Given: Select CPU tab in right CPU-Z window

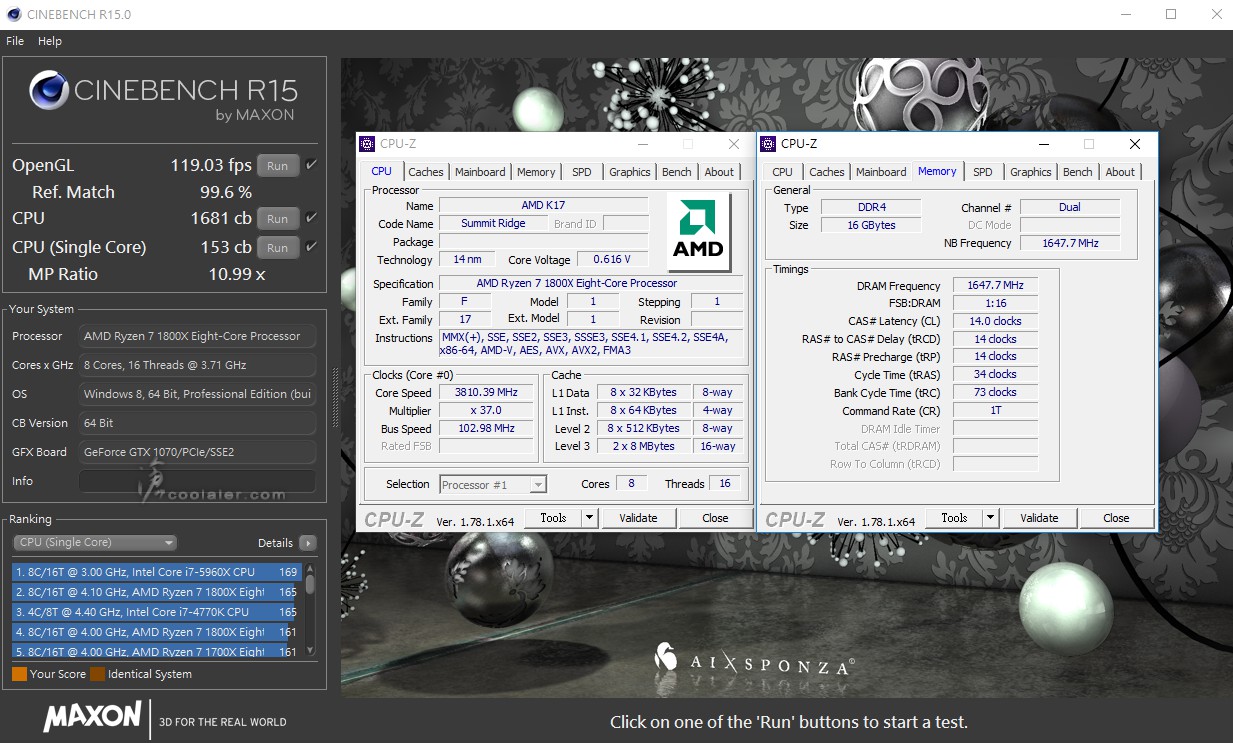Looking at the screenshot, I should pos(783,172).
